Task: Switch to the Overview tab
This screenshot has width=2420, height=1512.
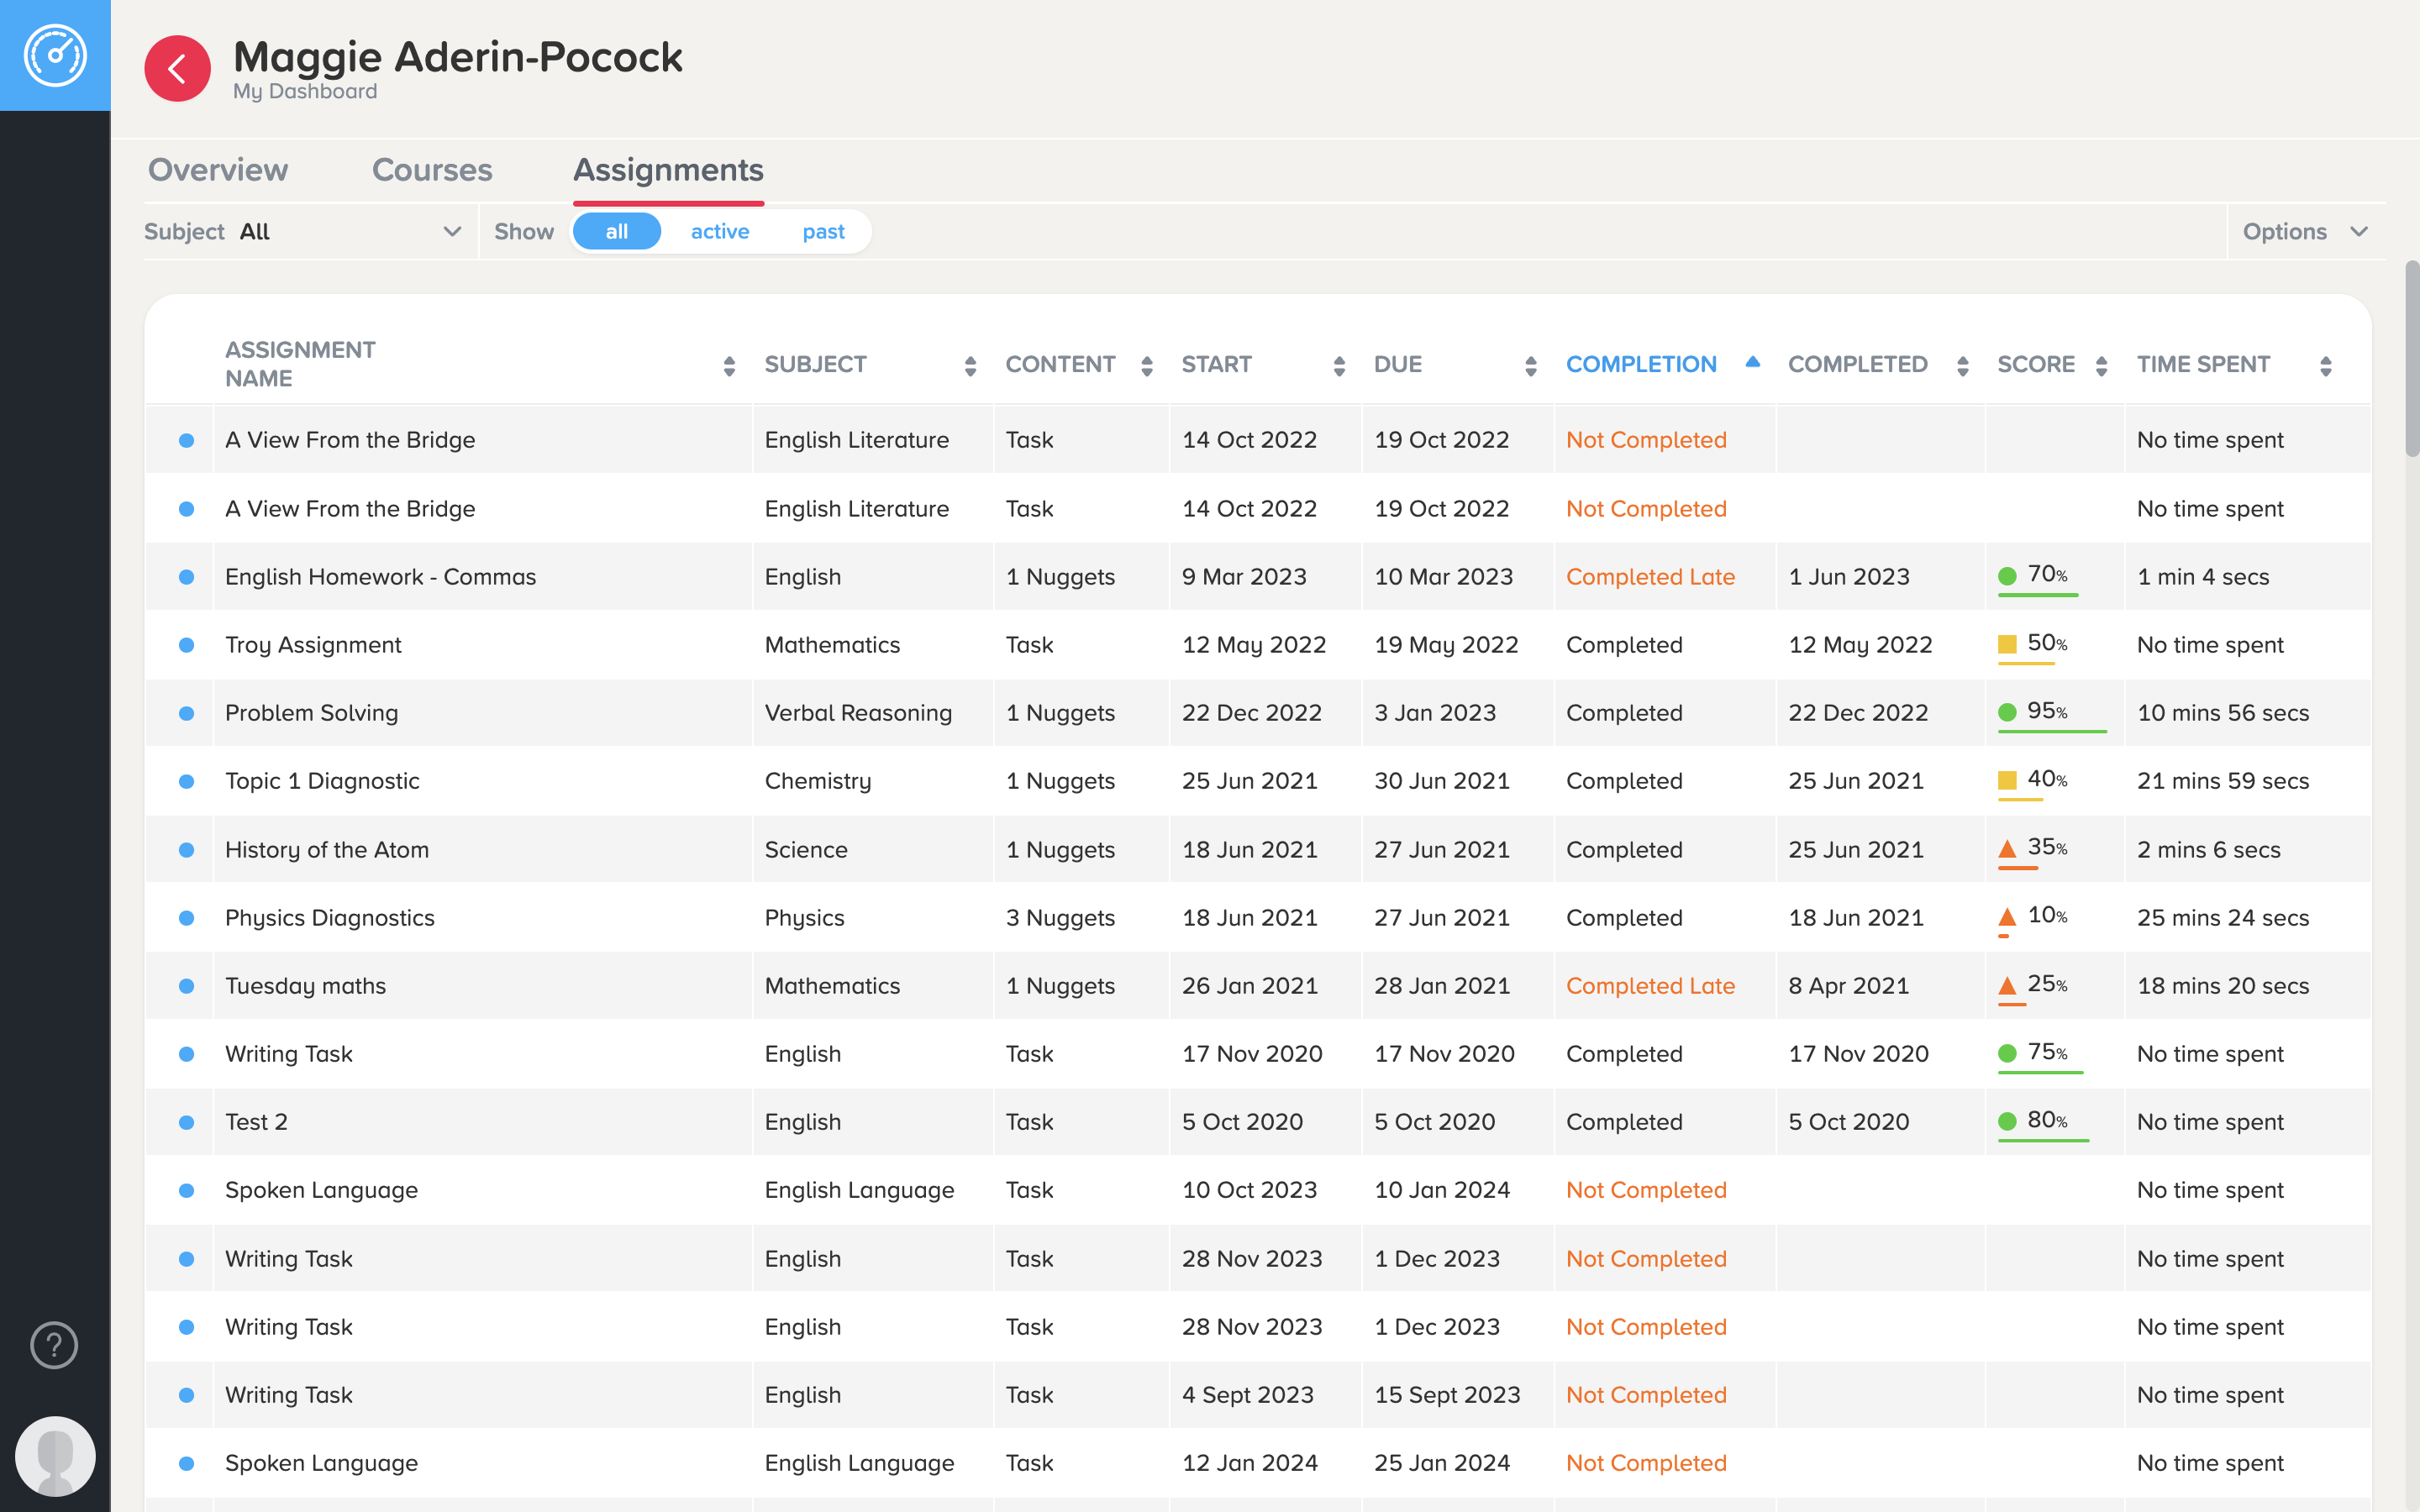Action: [x=218, y=170]
